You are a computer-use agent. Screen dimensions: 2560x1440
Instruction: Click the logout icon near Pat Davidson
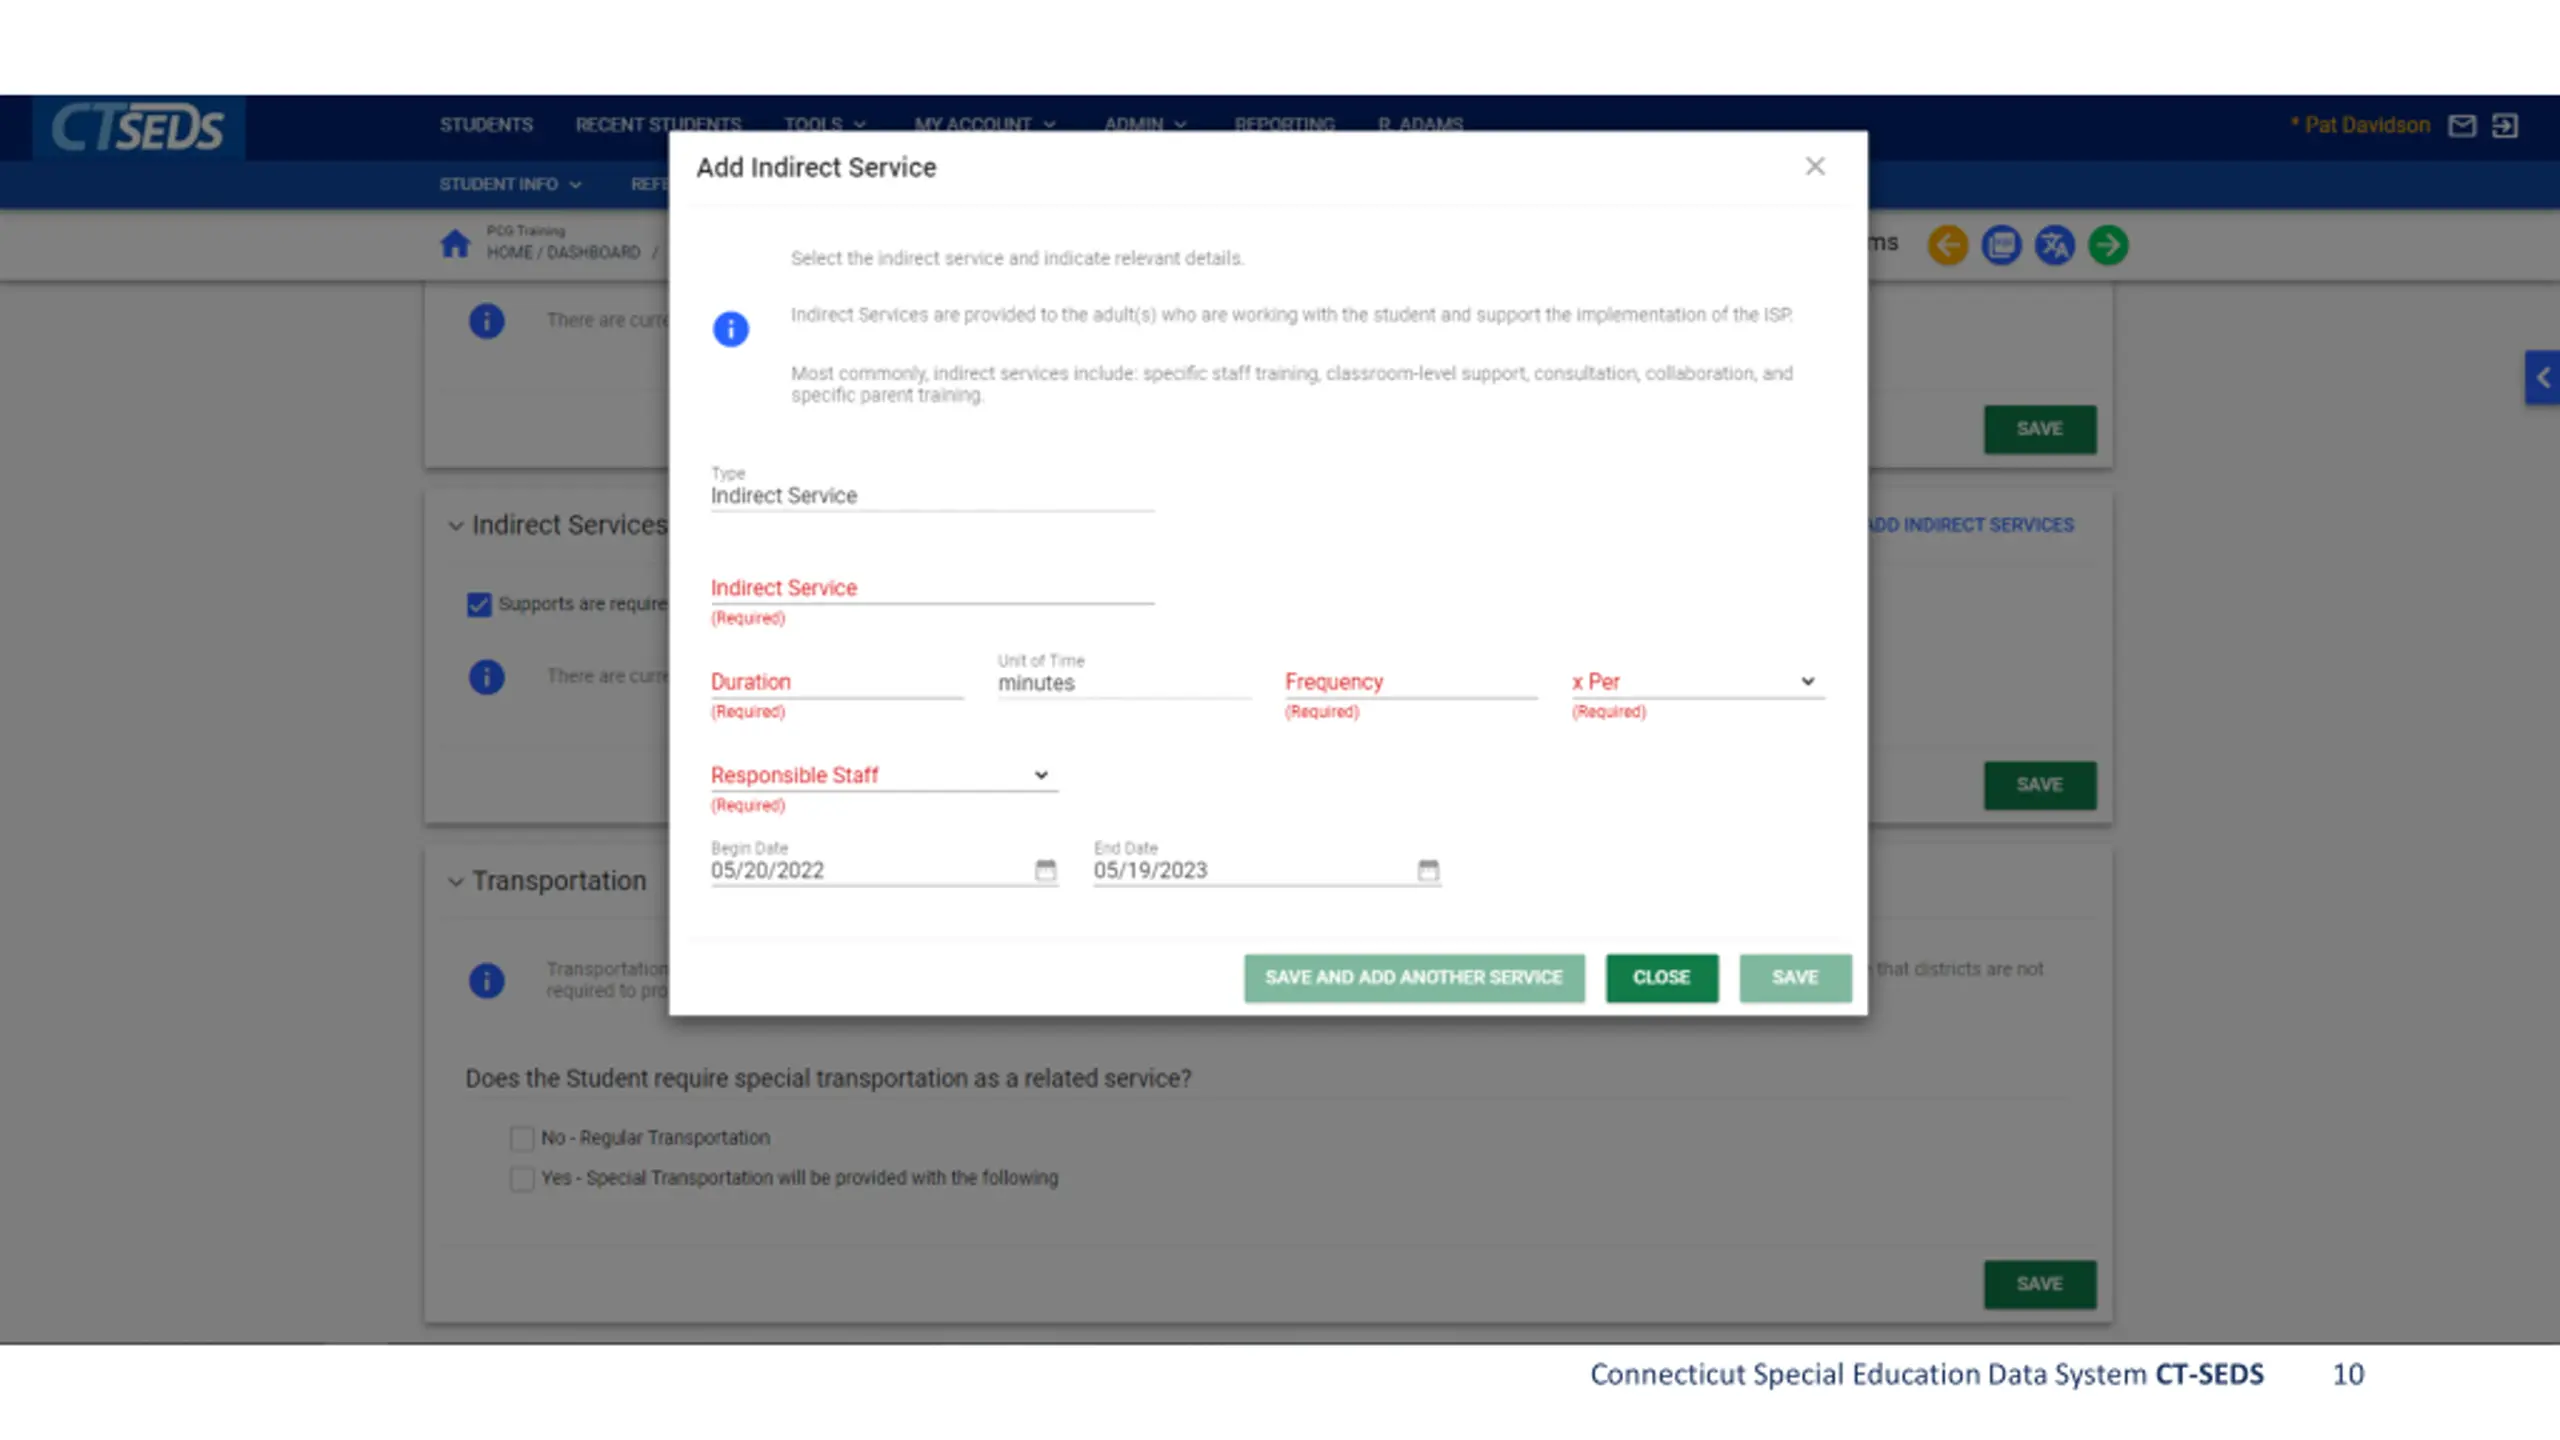[2505, 126]
